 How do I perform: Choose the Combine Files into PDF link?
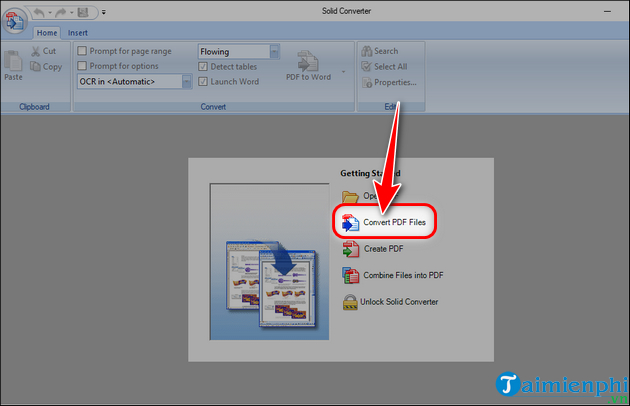coord(403,275)
